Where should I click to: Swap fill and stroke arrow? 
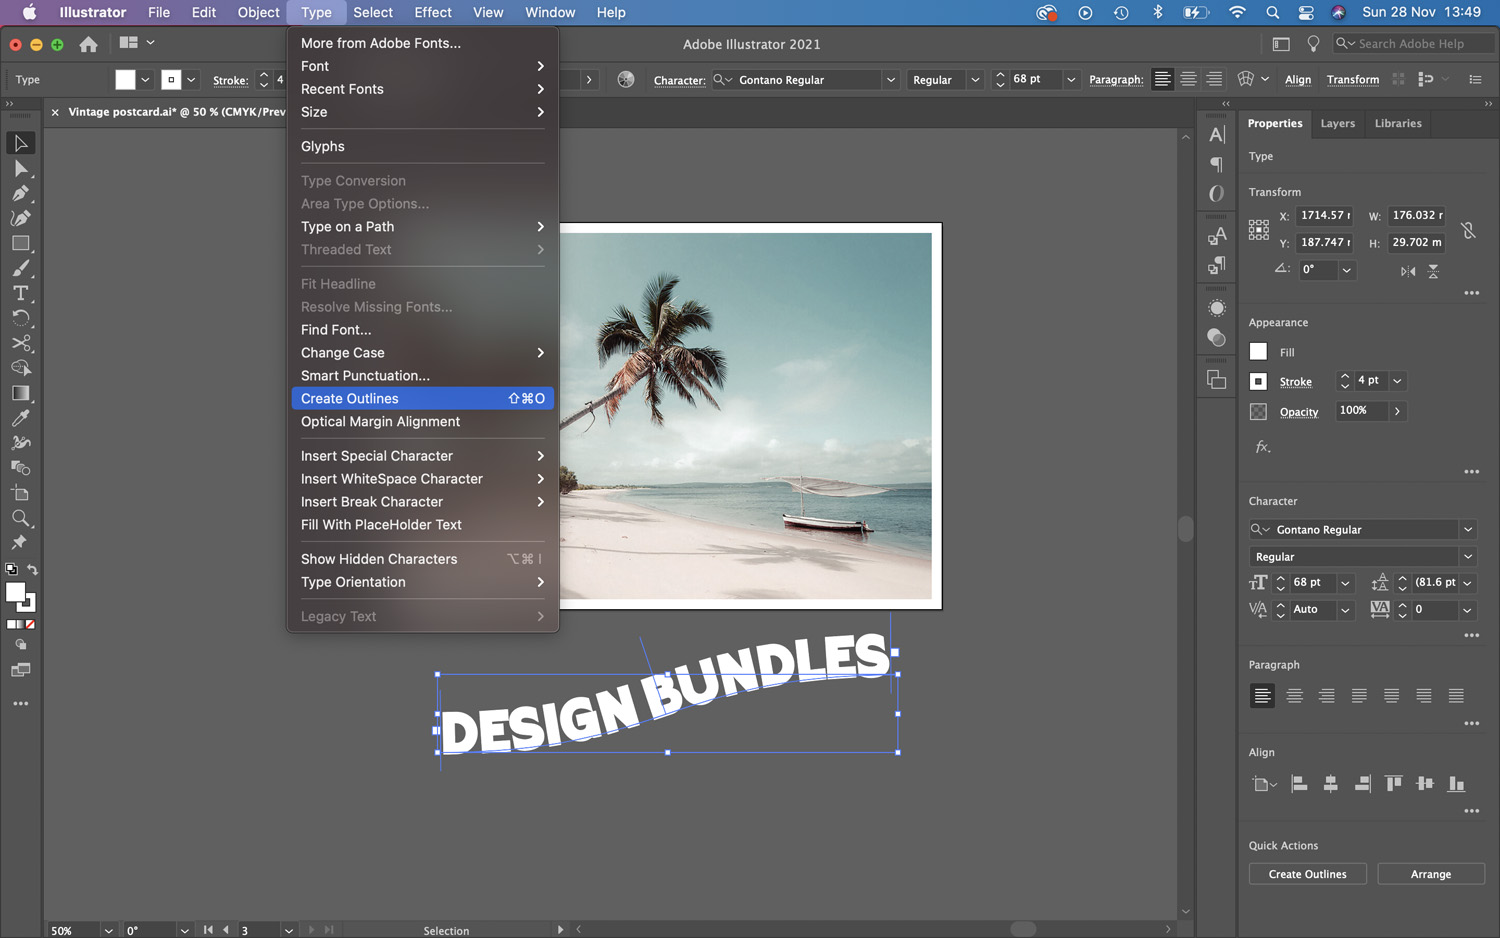(33, 570)
